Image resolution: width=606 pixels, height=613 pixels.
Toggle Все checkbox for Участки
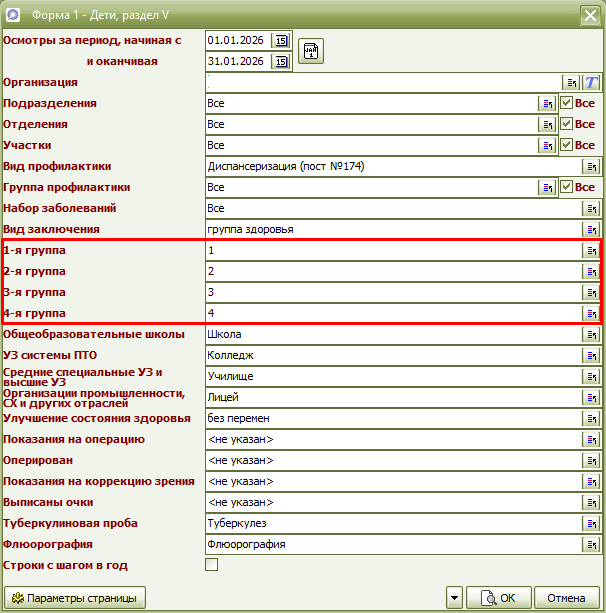(567, 145)
